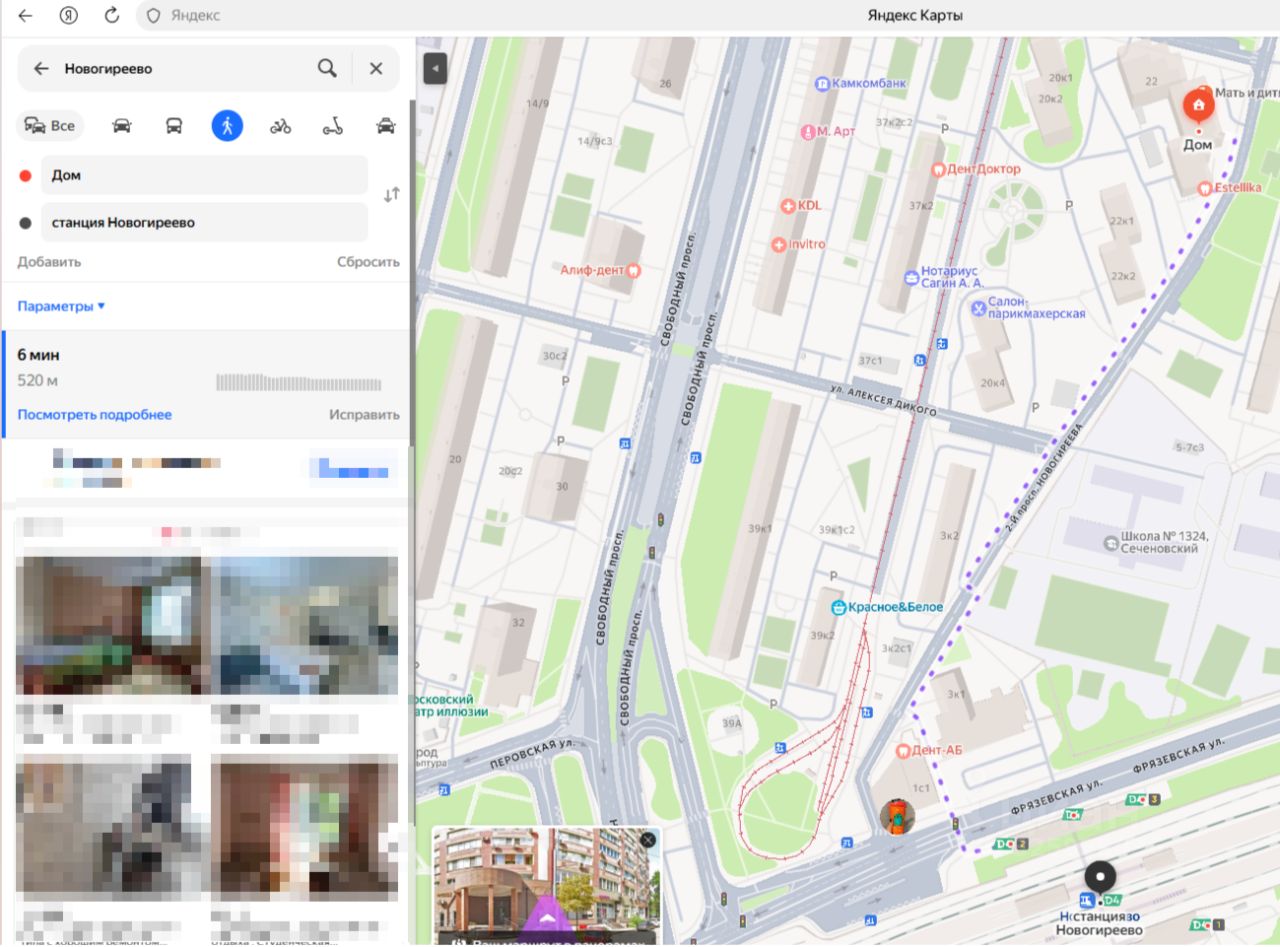Click building label "39А" on map

click(732, 723)
